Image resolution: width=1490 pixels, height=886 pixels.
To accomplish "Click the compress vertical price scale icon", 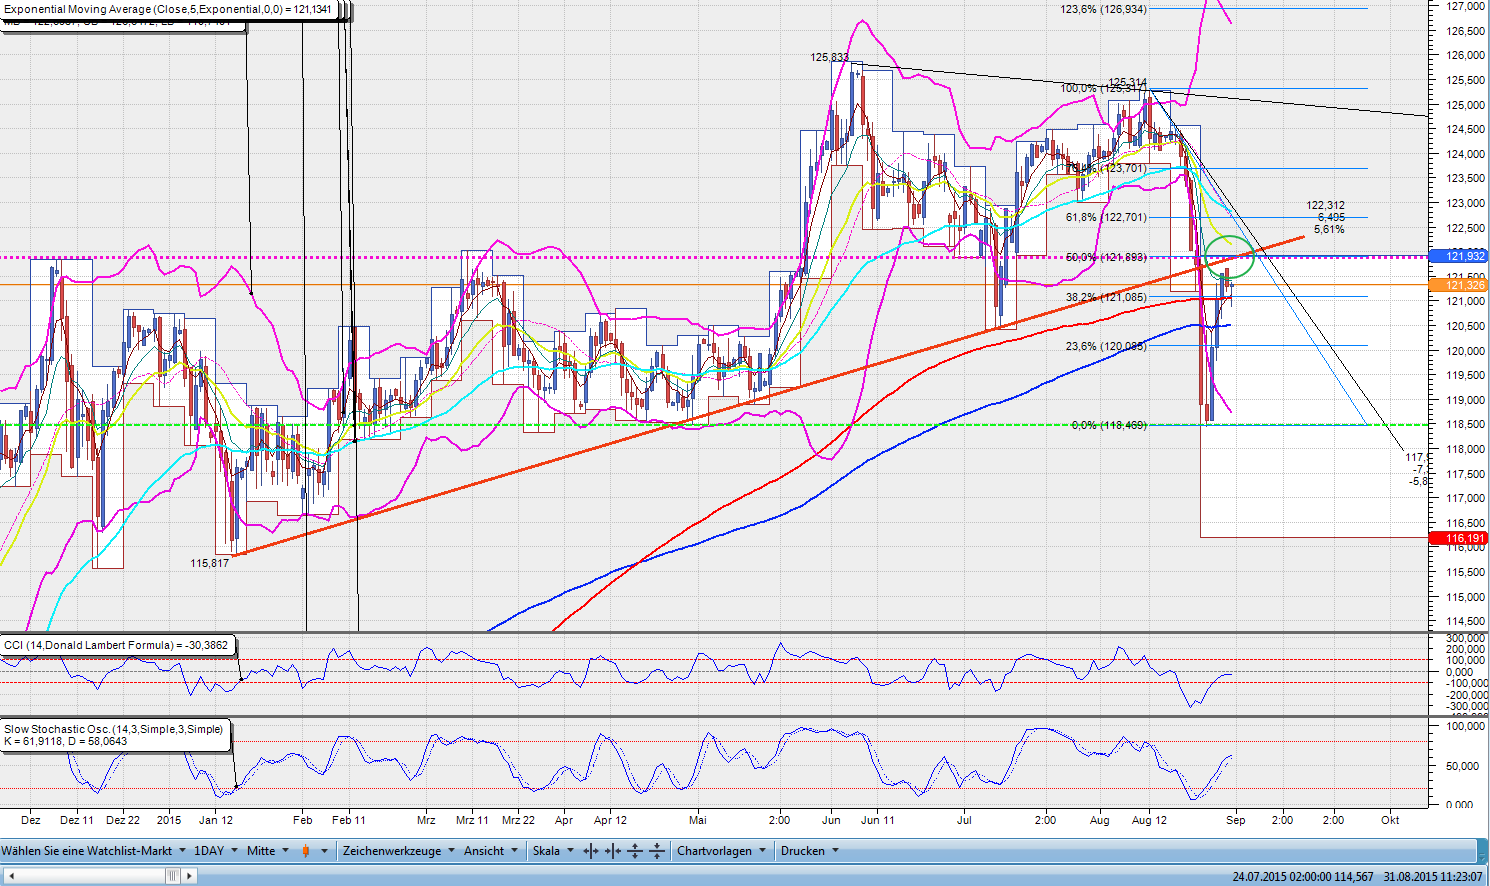I will tap(657, 851).
